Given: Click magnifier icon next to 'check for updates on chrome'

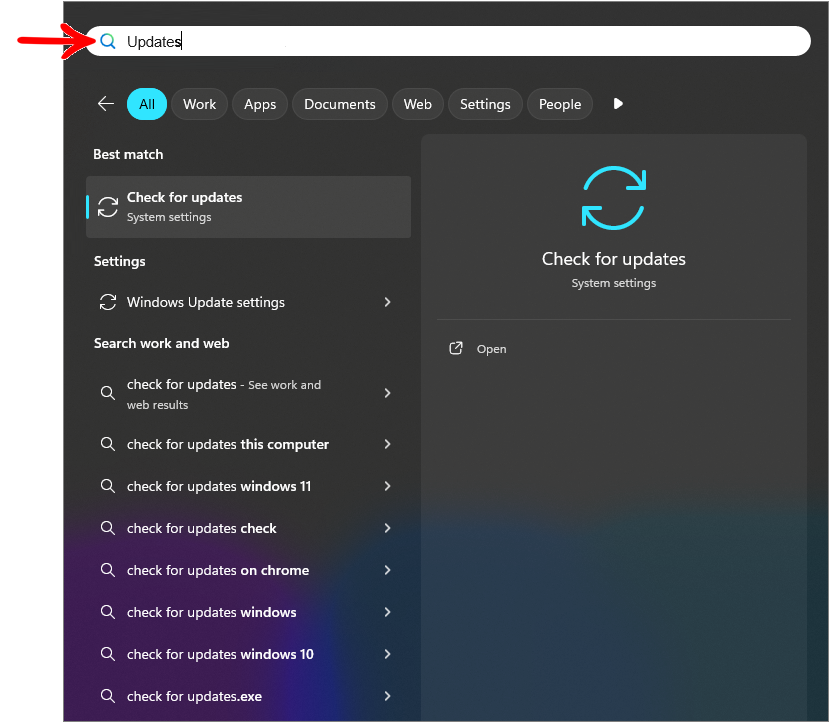Looking at the screenshot, I should click(108, 570).
